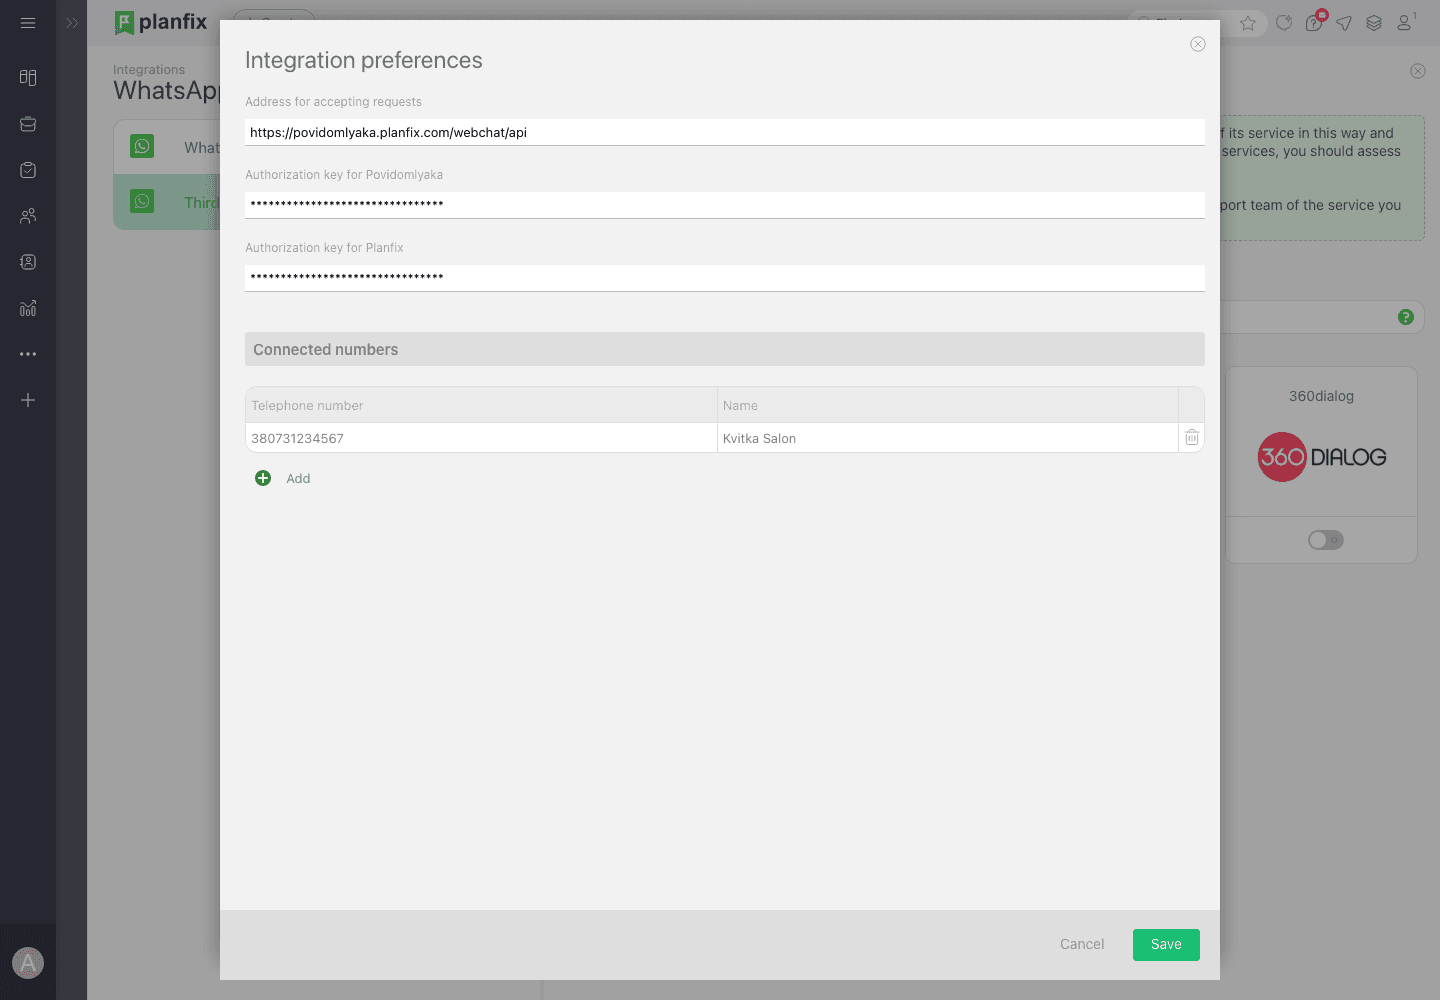Click the paper plane icon in the header
The width and height of the screenshot is (1440, 1000).
[x=1344, y=23]
